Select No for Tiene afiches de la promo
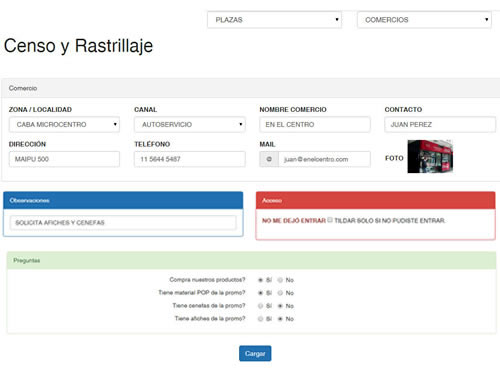500x375 pixels. pos(280,319)
